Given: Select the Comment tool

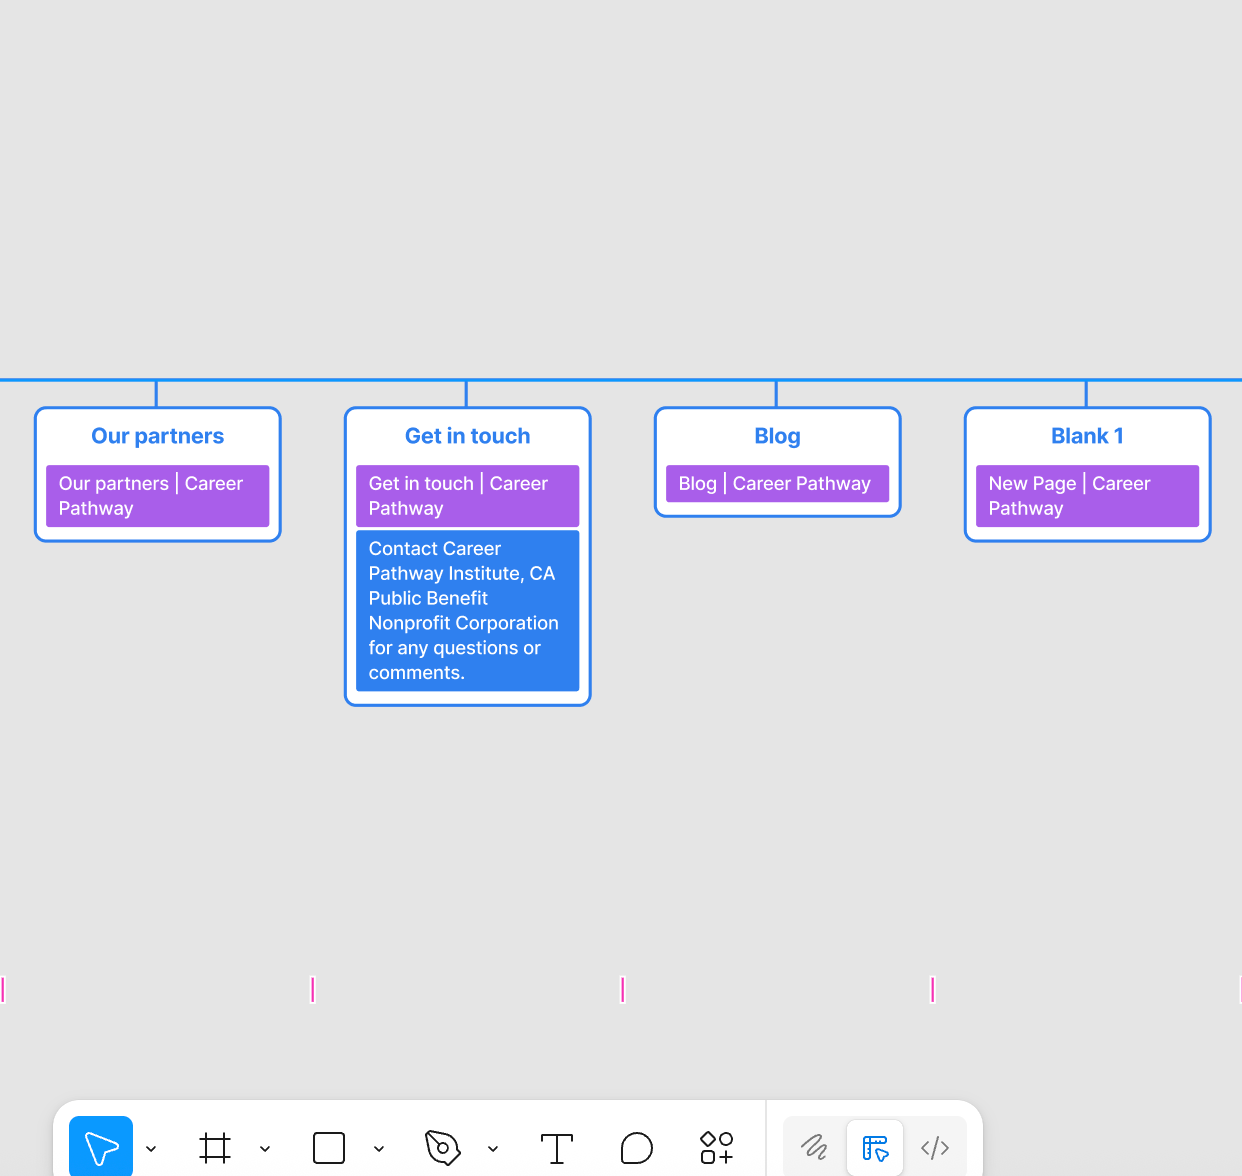Looking at the screenshot, I should click(x=637, y=1148).
